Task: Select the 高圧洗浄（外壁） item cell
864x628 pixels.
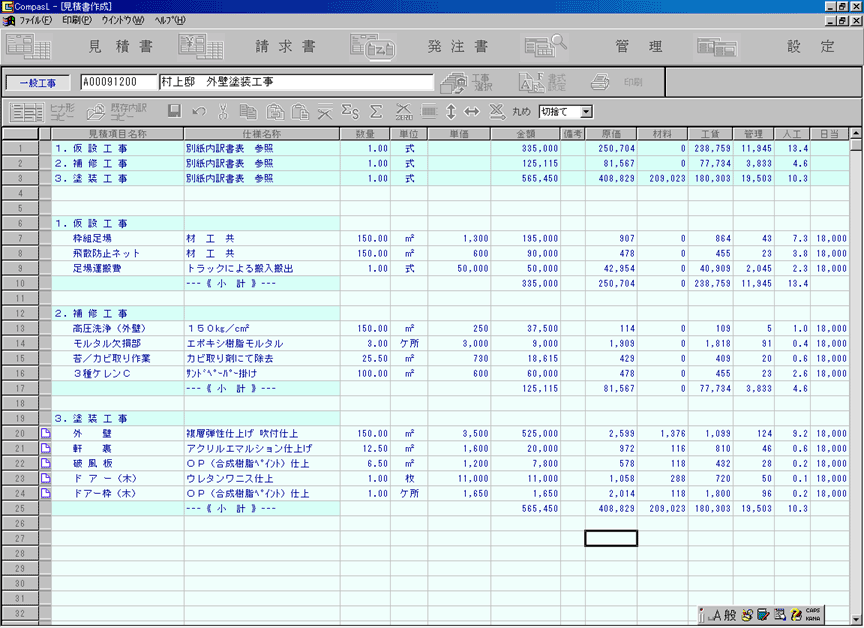Action: [x=117, y=329]
